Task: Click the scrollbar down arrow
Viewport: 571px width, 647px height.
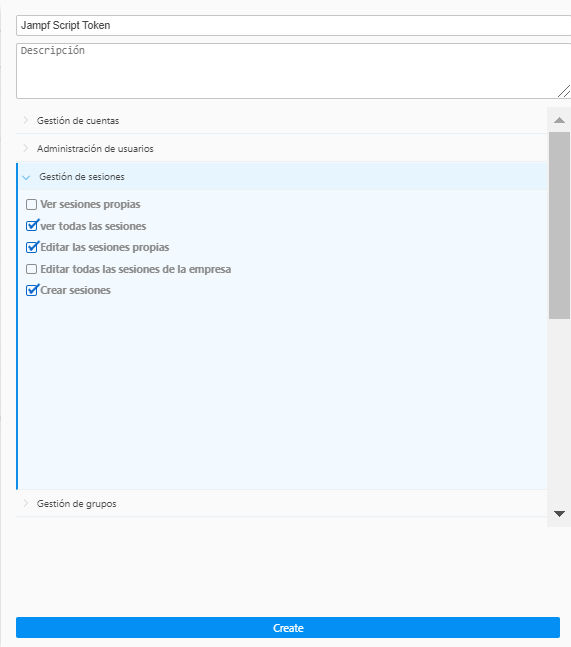Action: [559, 514]
